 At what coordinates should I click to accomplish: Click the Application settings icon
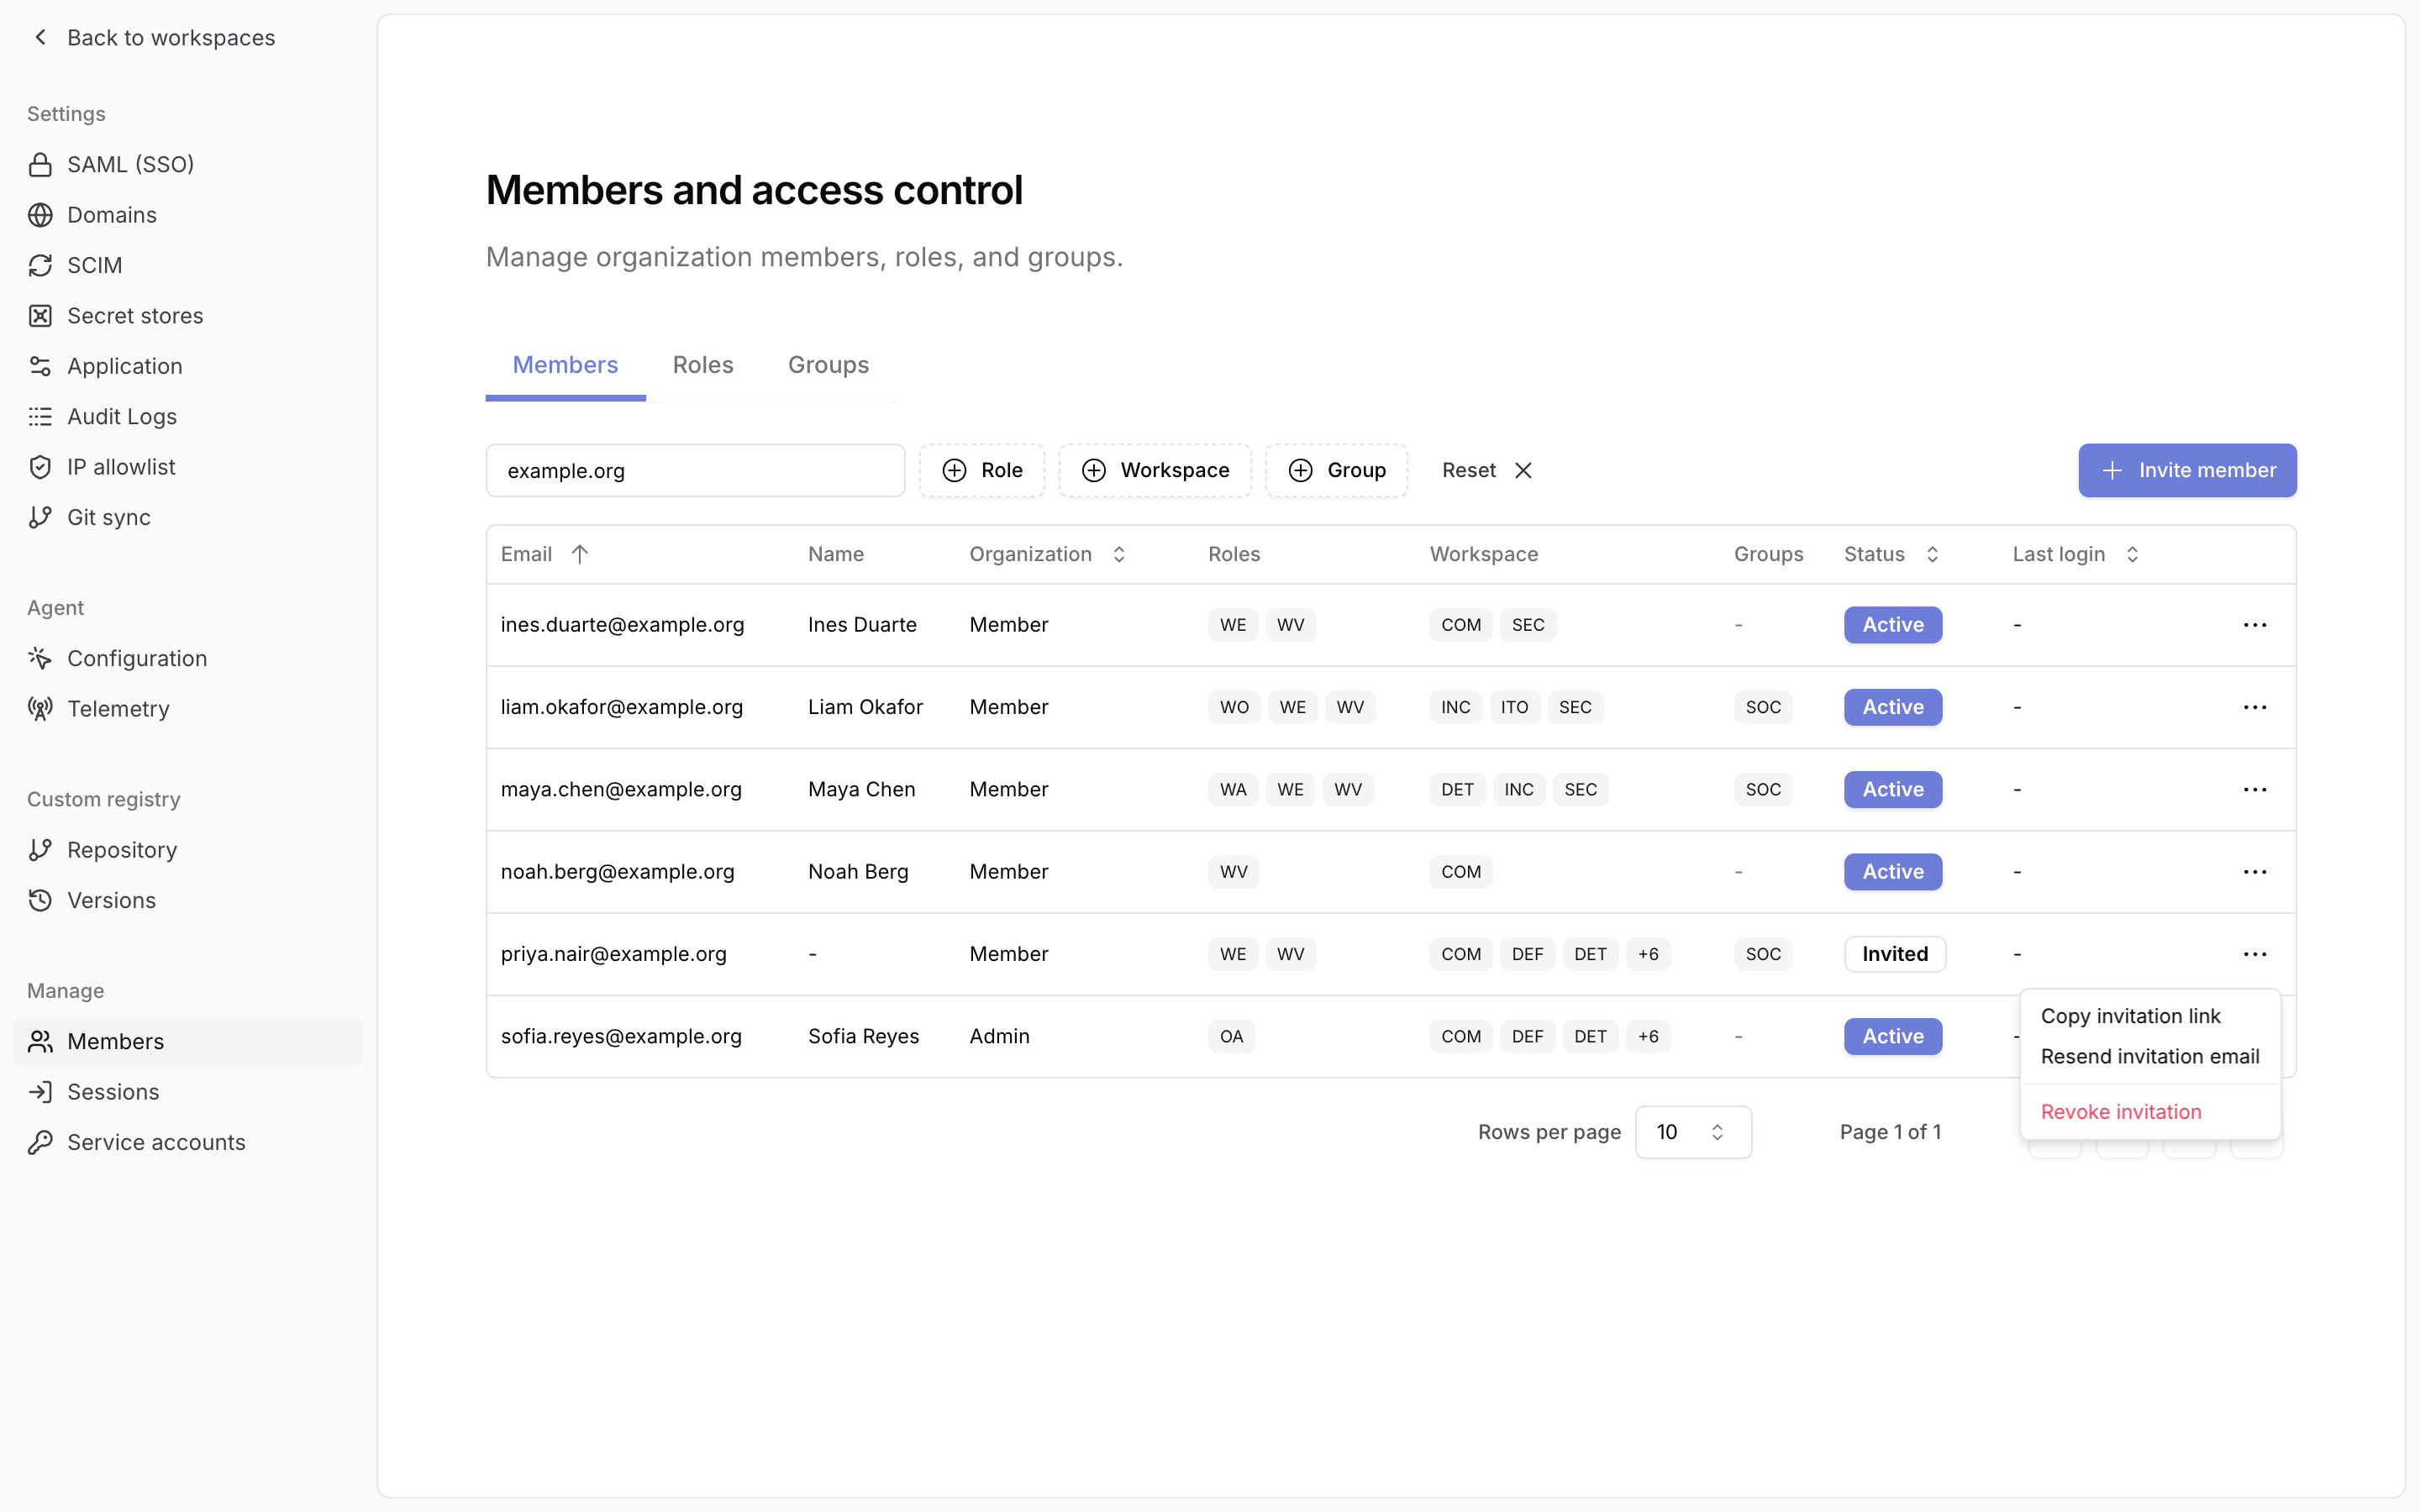[x=40, y=366]
